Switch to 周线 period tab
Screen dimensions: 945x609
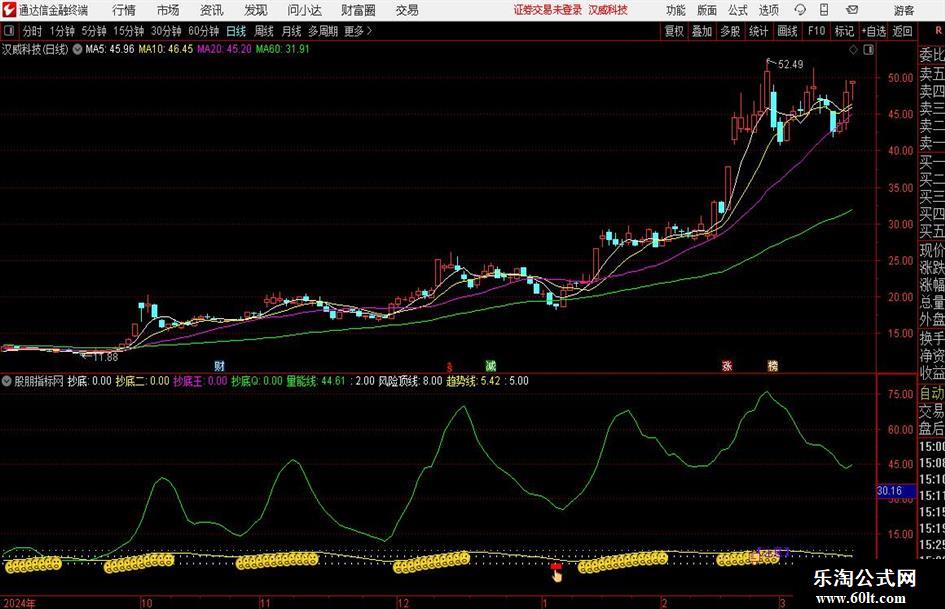pyautogui.click(x=263, y=31)
